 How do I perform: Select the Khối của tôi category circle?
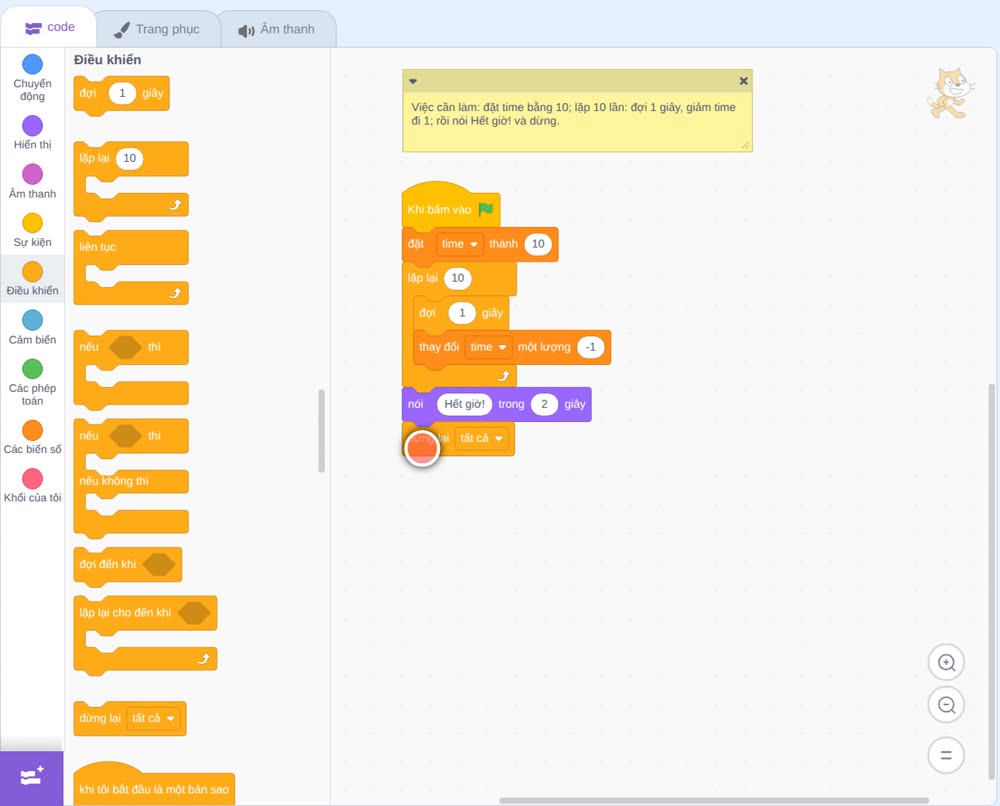point(33,478)
